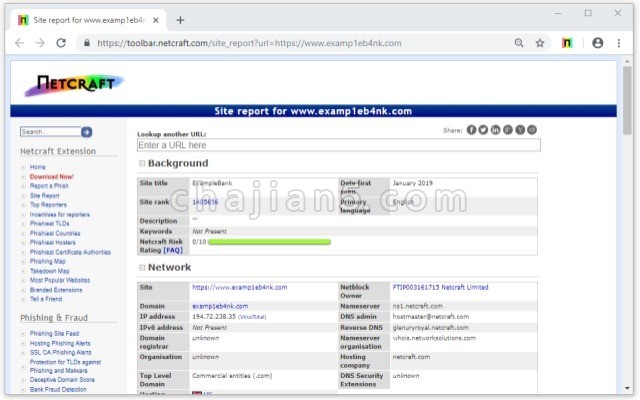Screen dimensions: 640x400
Task: Select the hostmaster@netcraft.com DNS admin text
Action: coord(431,317)
